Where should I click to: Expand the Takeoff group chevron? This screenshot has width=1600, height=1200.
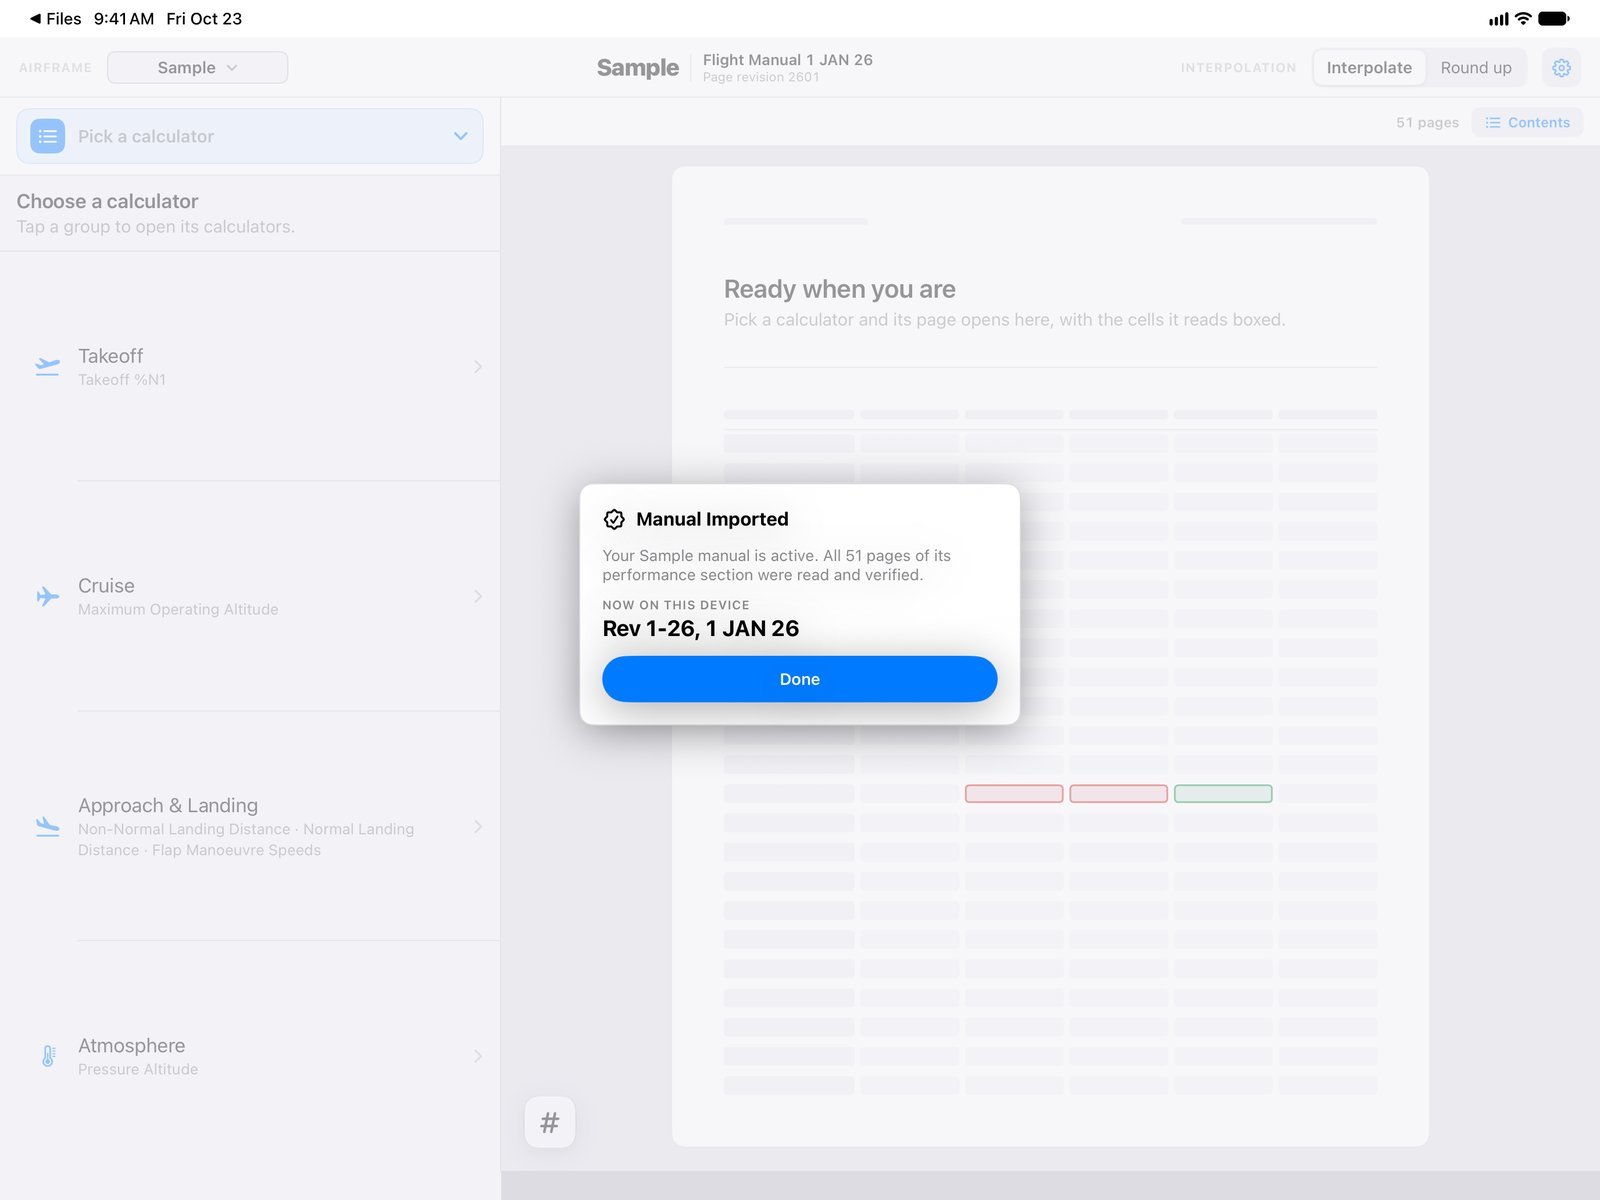point(478,367)
